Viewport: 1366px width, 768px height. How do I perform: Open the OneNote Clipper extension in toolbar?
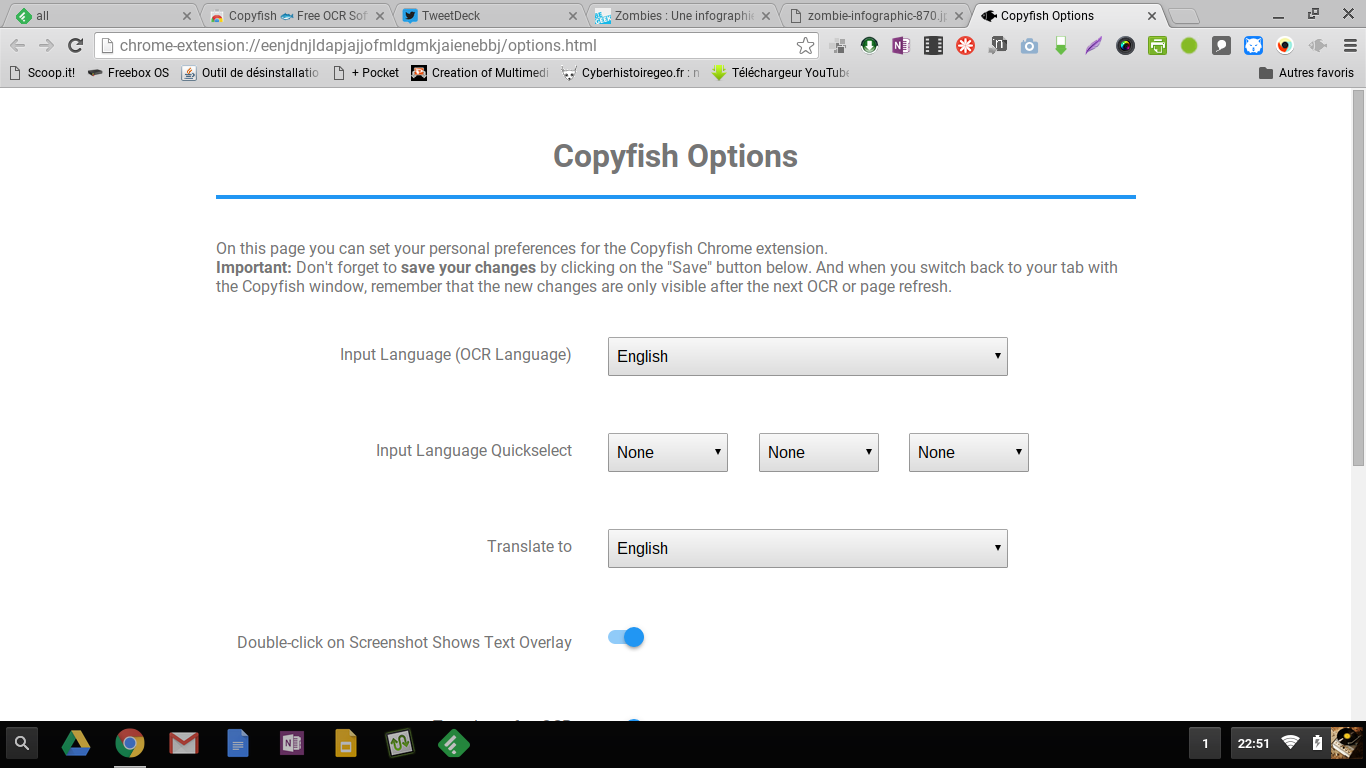(901, 45)
